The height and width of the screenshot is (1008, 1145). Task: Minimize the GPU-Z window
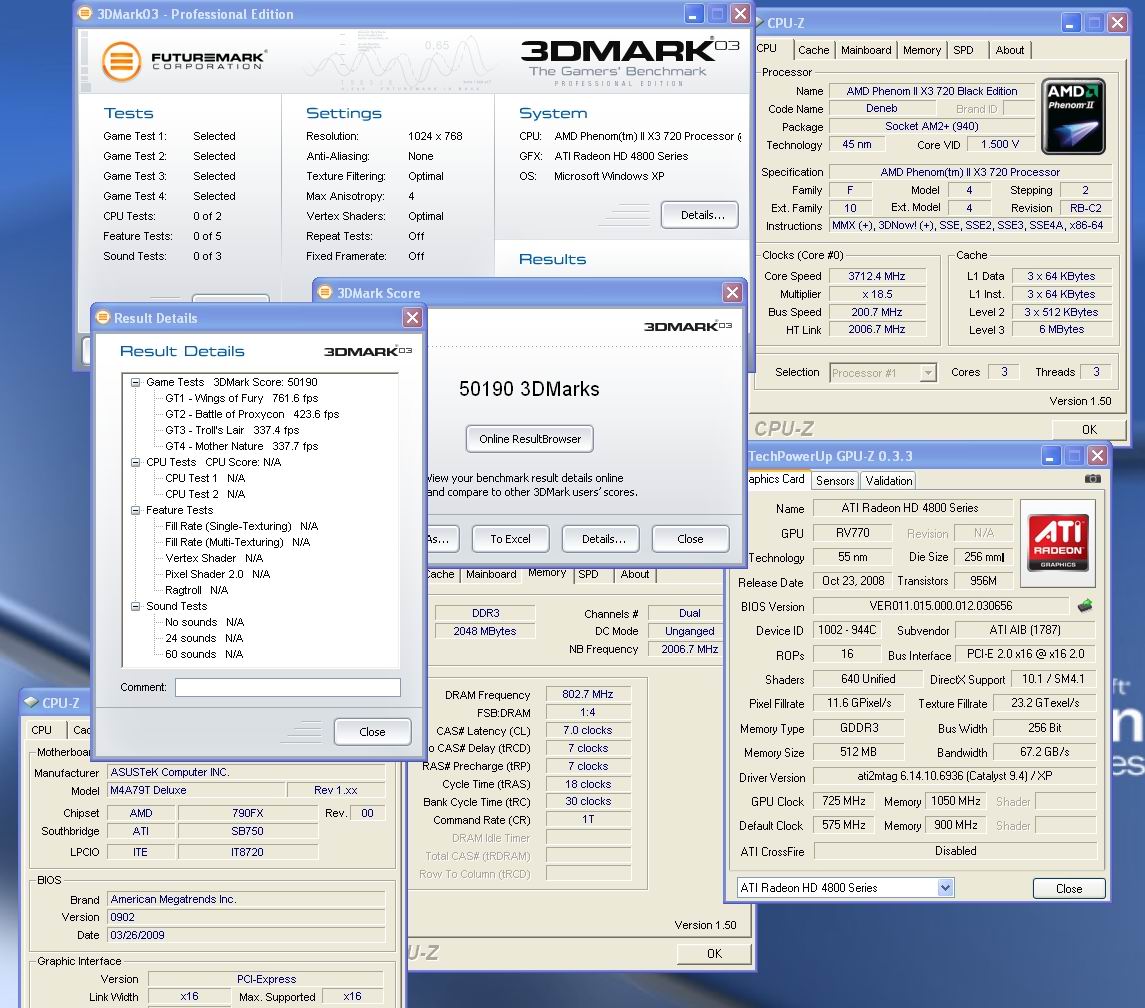(x=1050, y=457)
